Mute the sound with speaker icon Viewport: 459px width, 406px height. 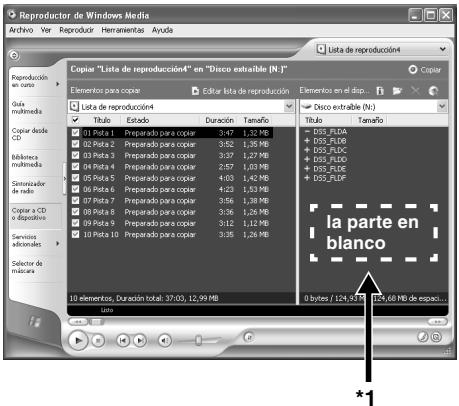click(165, 341)
